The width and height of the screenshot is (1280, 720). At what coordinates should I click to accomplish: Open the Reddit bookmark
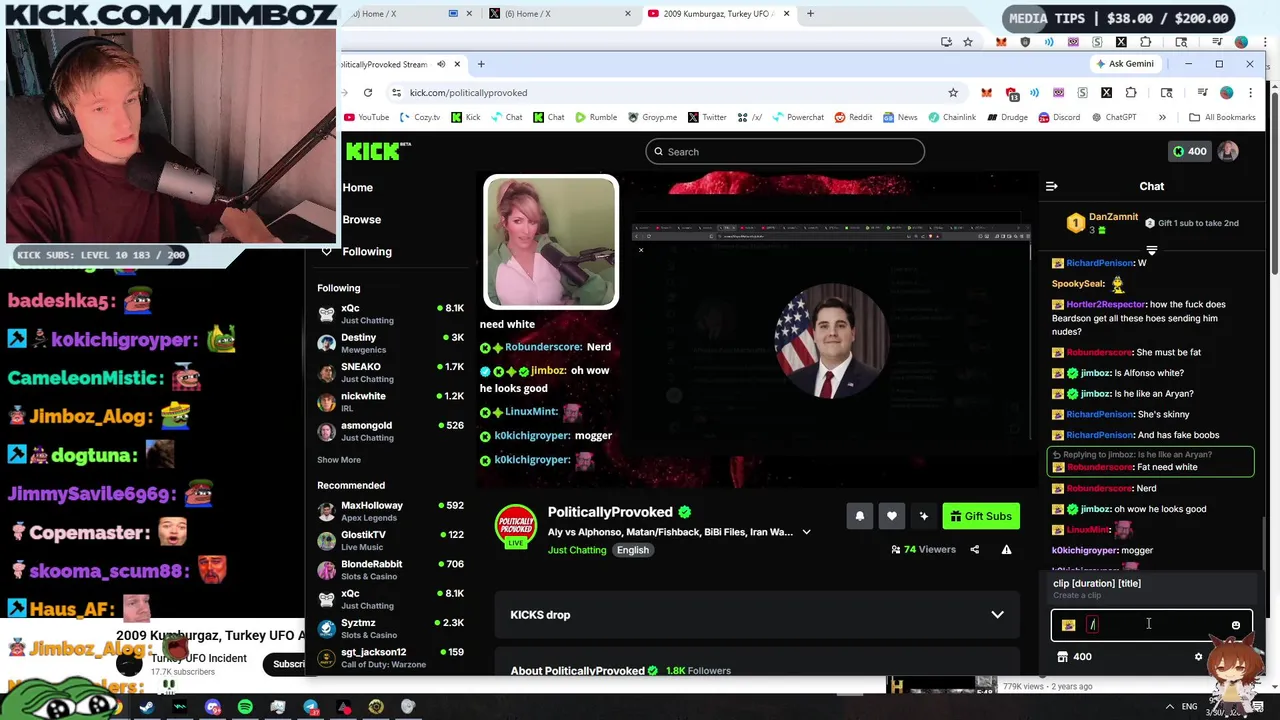tap(853, 117)
